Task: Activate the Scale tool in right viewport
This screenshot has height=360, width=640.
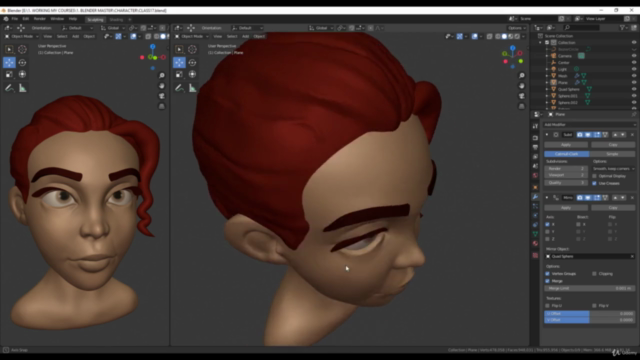Action: coord(179,74)
